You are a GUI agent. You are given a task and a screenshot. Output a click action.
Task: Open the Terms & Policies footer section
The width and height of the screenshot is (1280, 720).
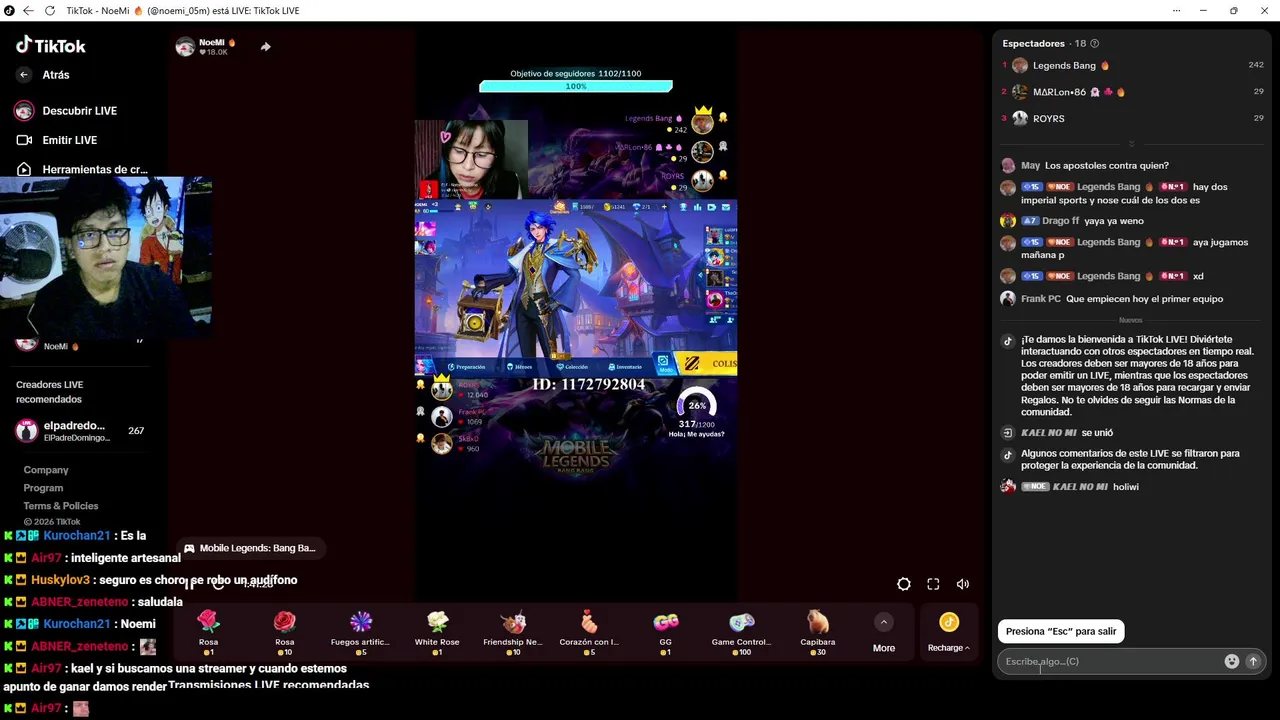pos(61,506)
